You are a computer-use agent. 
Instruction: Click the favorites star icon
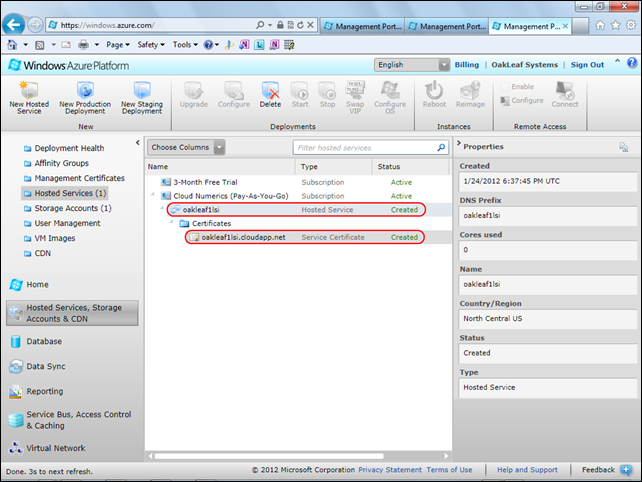(615, 25)
